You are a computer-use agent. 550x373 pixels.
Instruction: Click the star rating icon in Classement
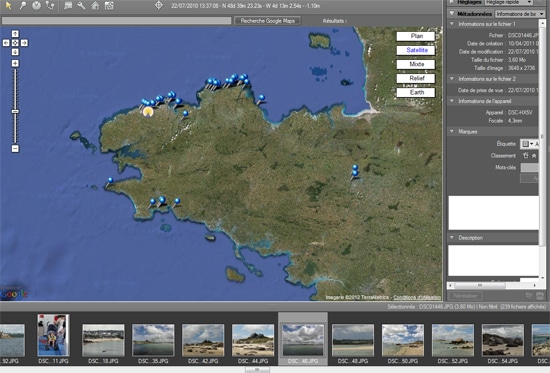coord(534,155)
